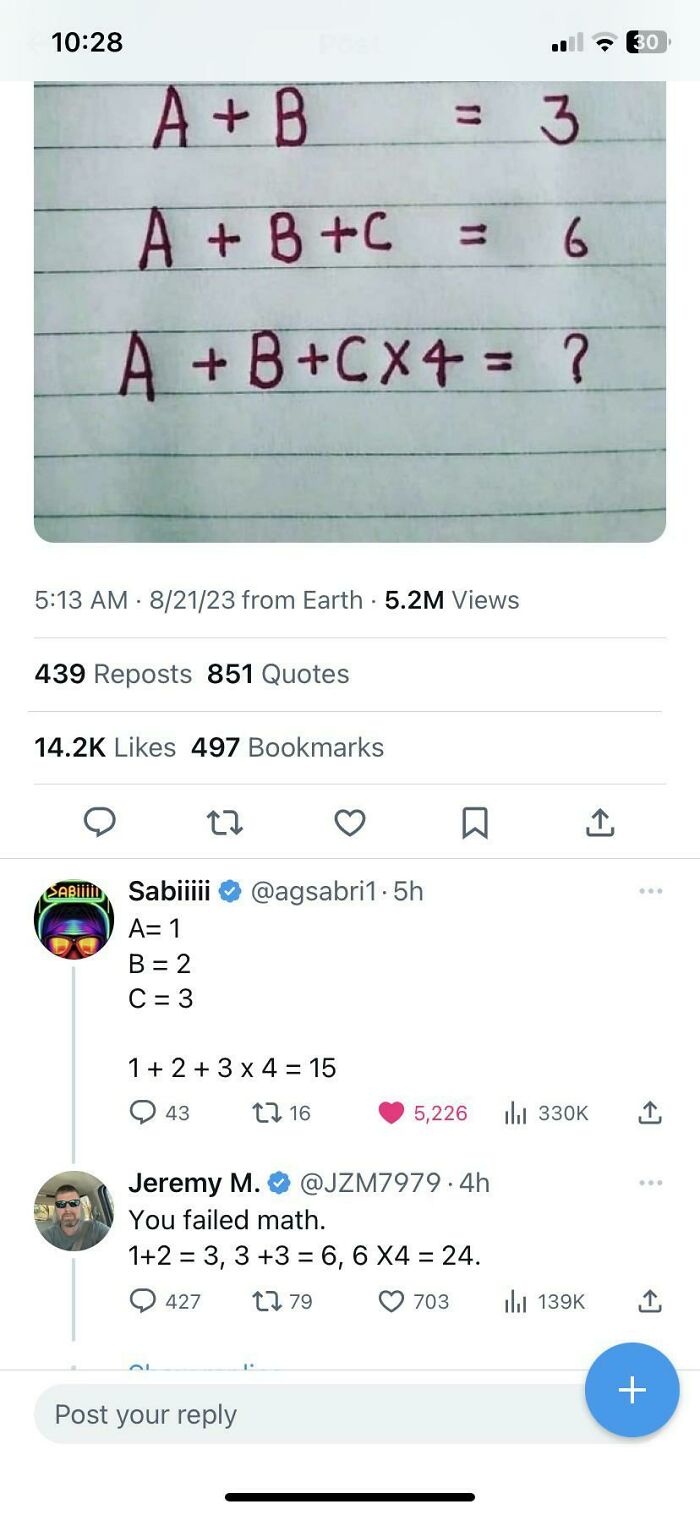Image resolution: width=700 pixels, height=1515 pixels.
Task: Tap the blue compose plus button
Action: tap(631, 1389)
